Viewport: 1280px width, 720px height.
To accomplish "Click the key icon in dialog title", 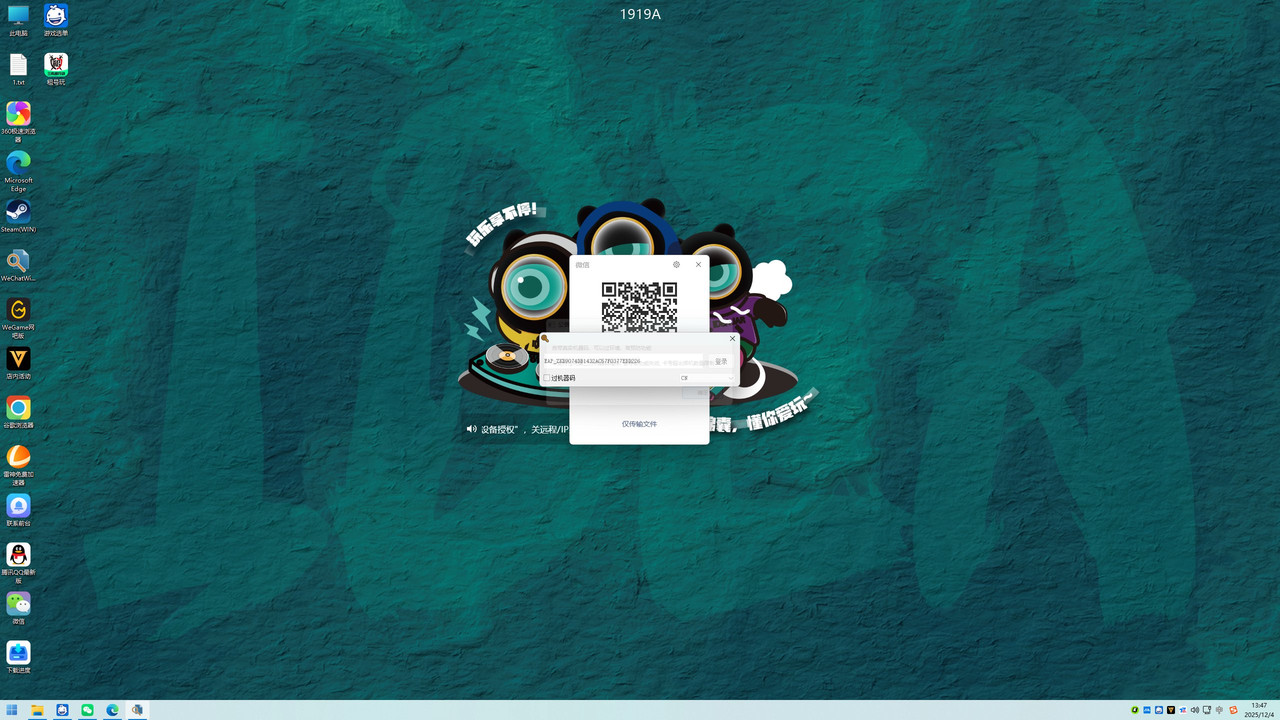I will pos(545,339).
